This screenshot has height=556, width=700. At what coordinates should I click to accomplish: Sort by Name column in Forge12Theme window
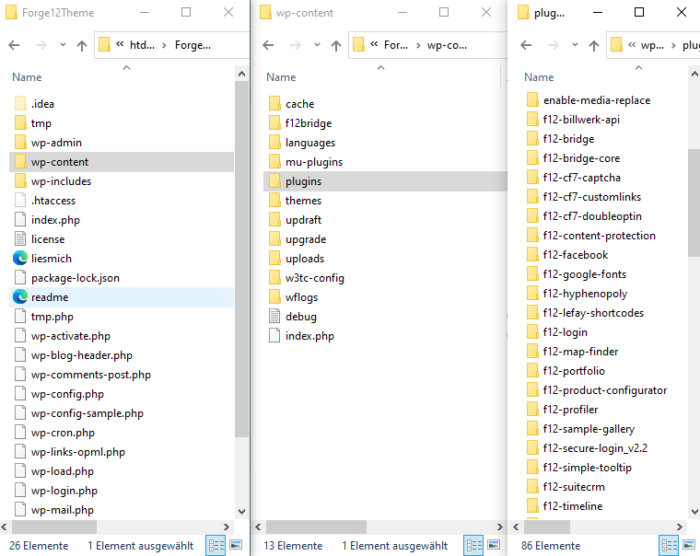(27, 77)
